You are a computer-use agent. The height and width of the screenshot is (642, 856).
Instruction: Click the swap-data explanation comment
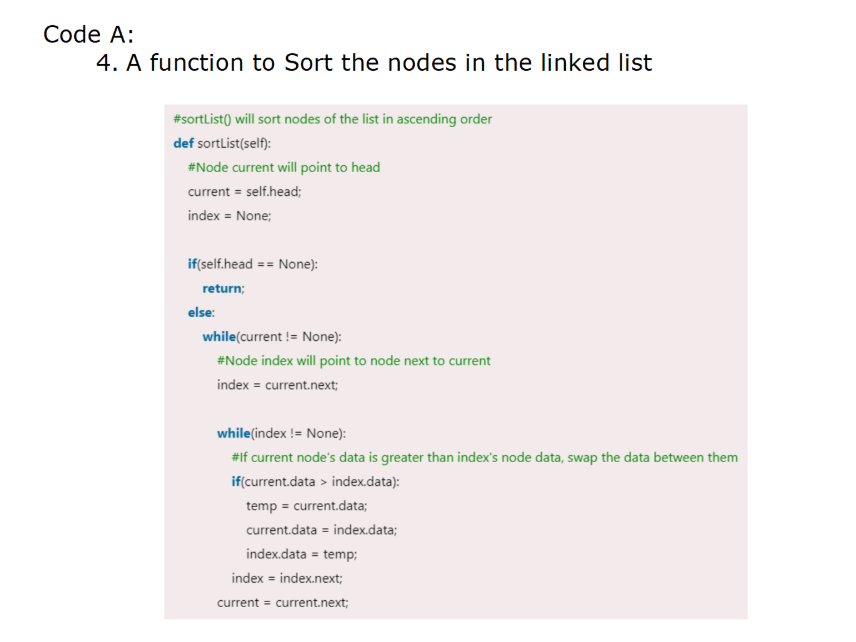click(x=485, y=457)
